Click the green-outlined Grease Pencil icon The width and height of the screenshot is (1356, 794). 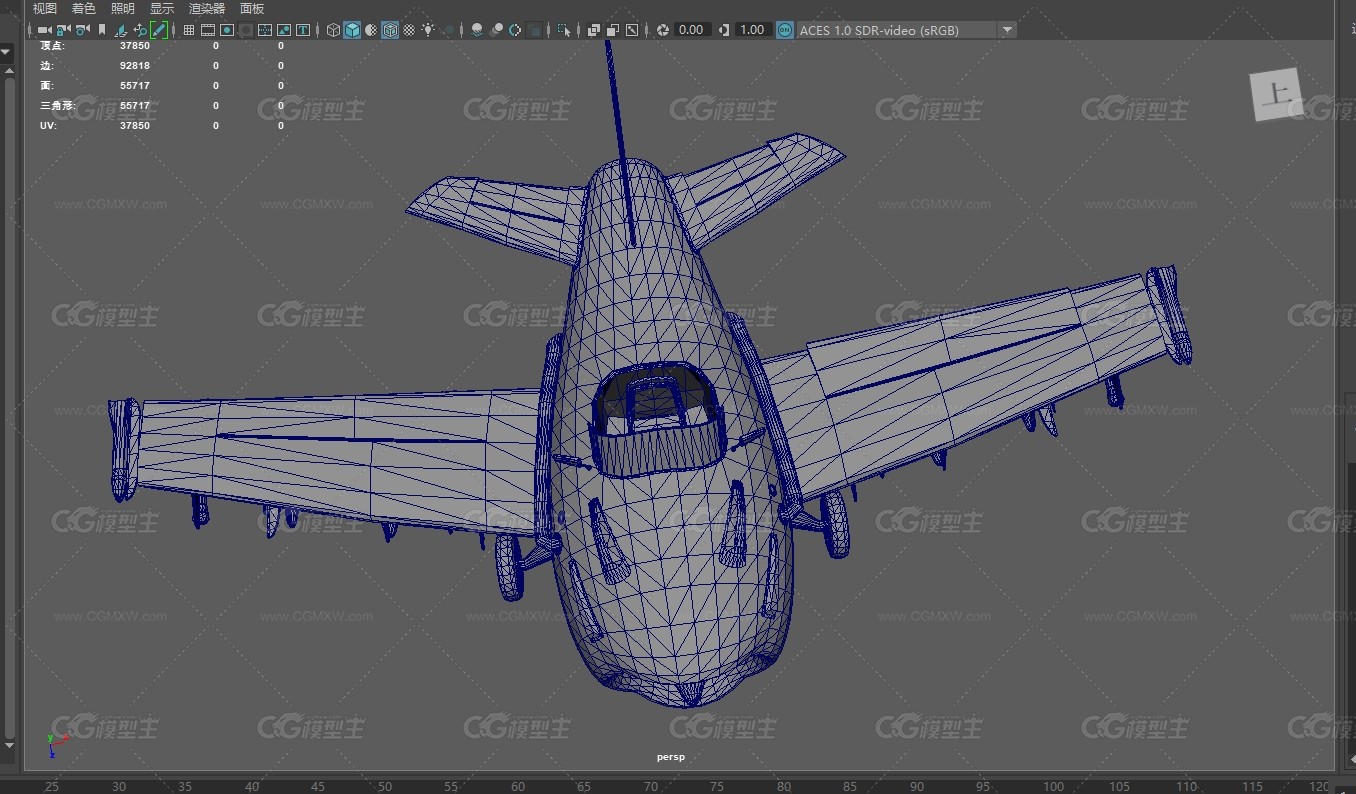(x=158, y=30)
